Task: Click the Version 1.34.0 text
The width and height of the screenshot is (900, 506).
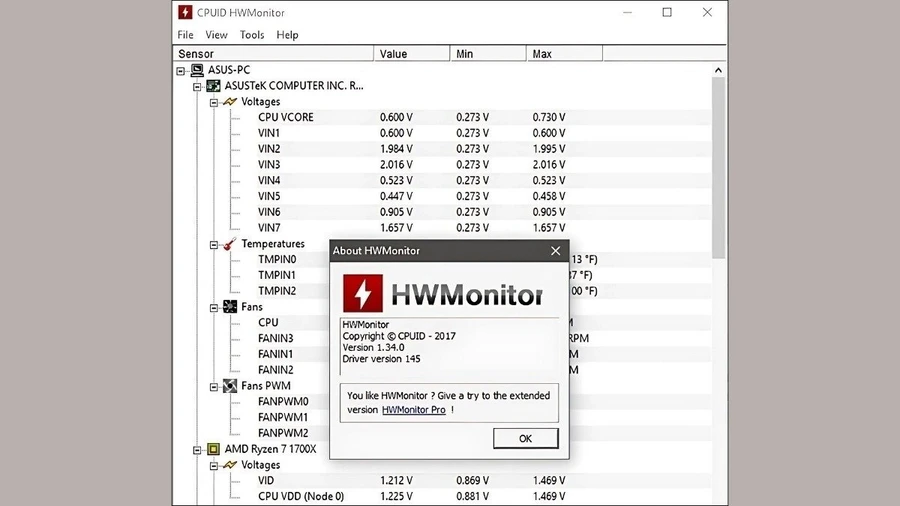Action: point(373,348)
